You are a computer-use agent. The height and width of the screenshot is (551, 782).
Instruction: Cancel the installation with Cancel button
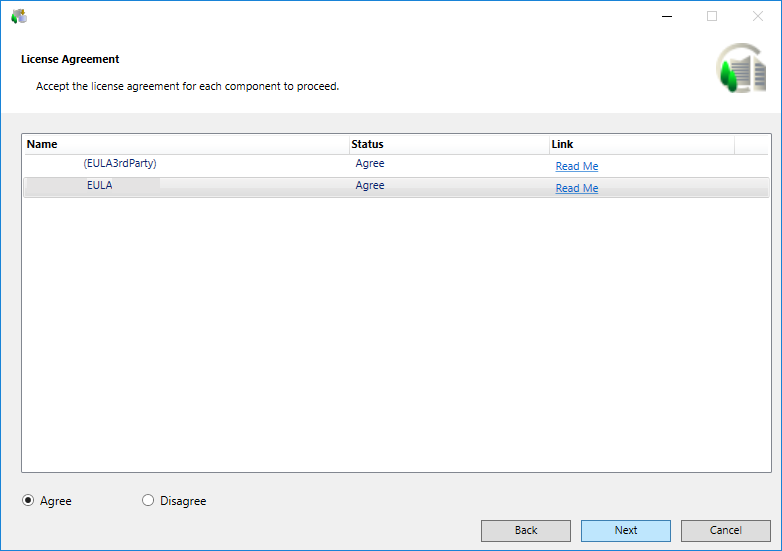pos(725,530)
